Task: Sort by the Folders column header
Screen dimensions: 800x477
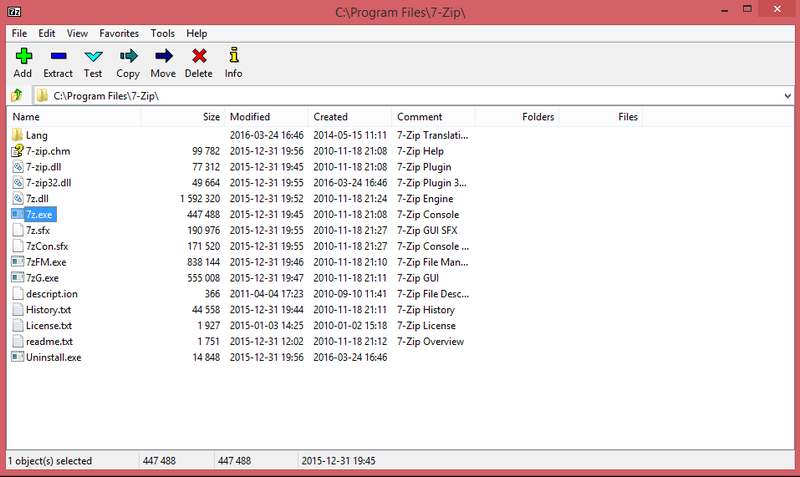Action: tap(517, 117)
